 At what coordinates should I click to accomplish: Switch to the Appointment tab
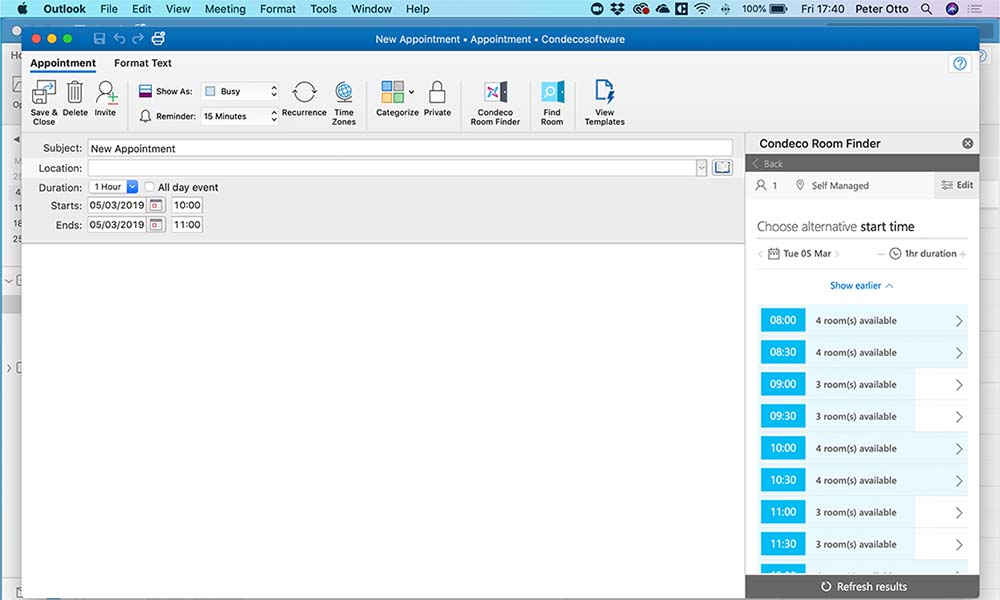63,63
